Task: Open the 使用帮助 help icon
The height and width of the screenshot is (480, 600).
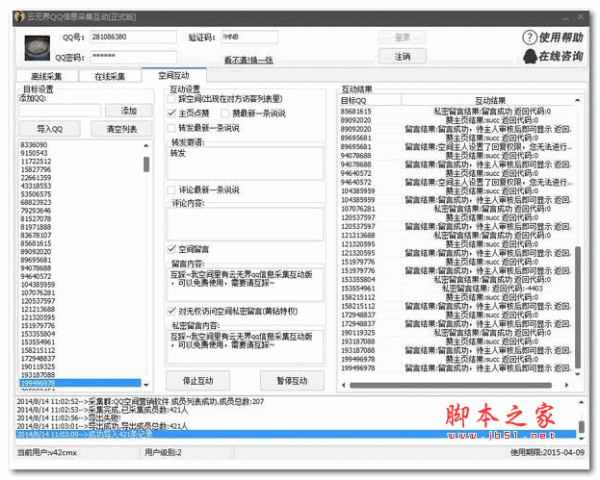Action: point(529,37)
